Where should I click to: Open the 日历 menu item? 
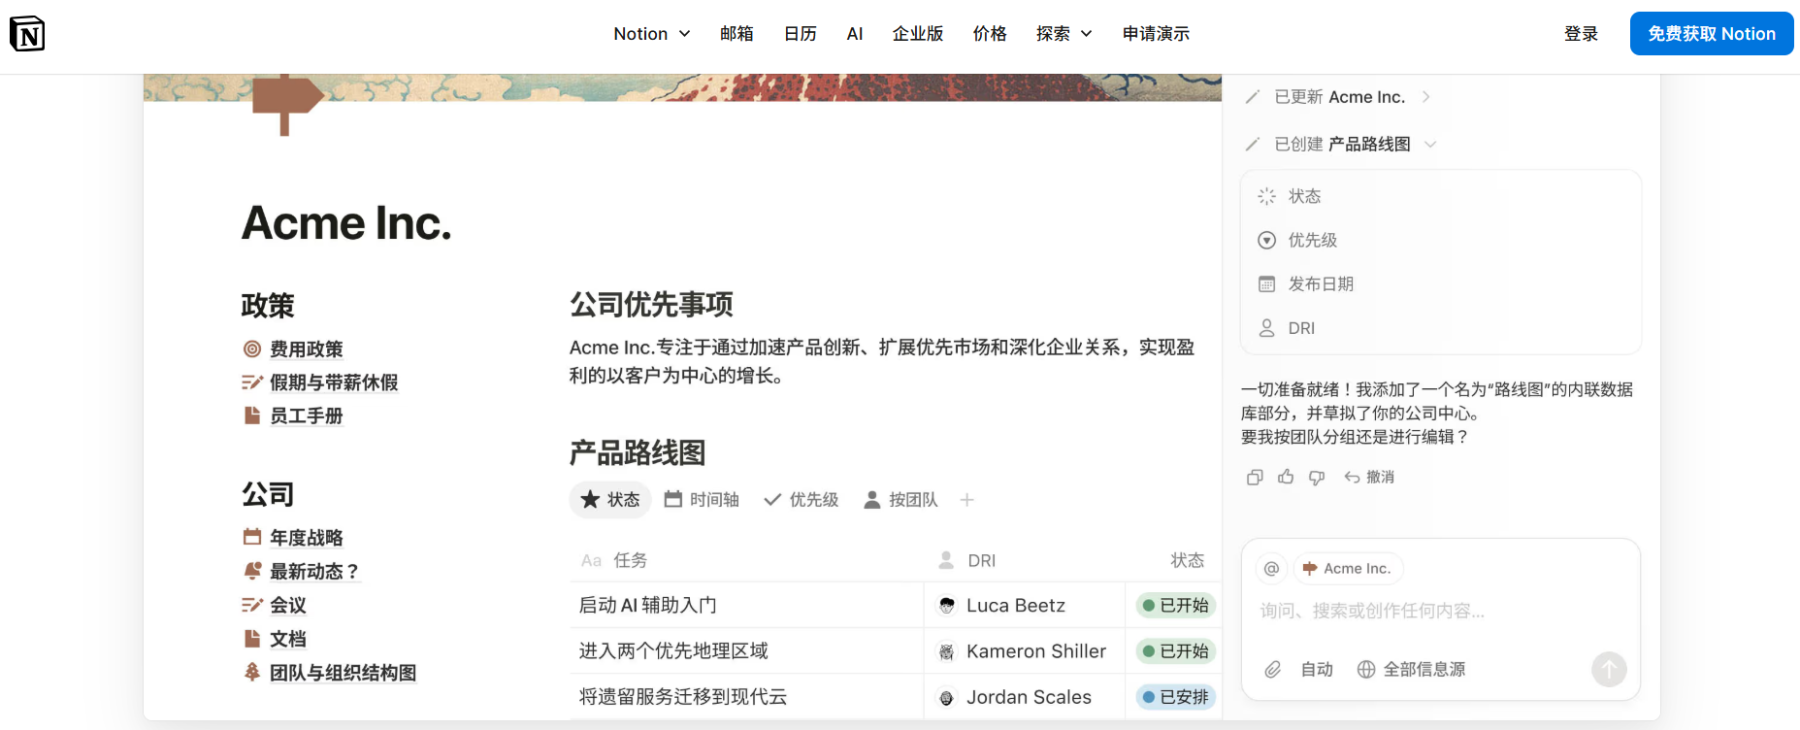click(800, 34)
